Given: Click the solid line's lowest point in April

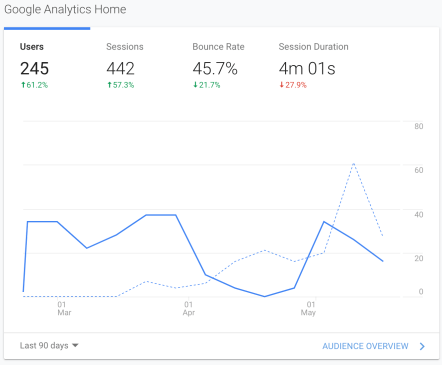Looking at the screenshot, I should click(265, 296).
